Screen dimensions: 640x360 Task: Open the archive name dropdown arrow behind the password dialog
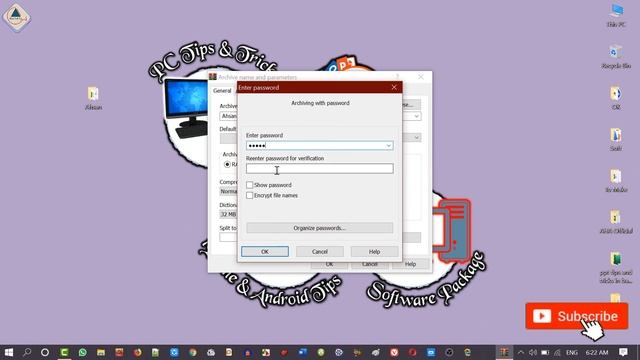pos(416,116)
